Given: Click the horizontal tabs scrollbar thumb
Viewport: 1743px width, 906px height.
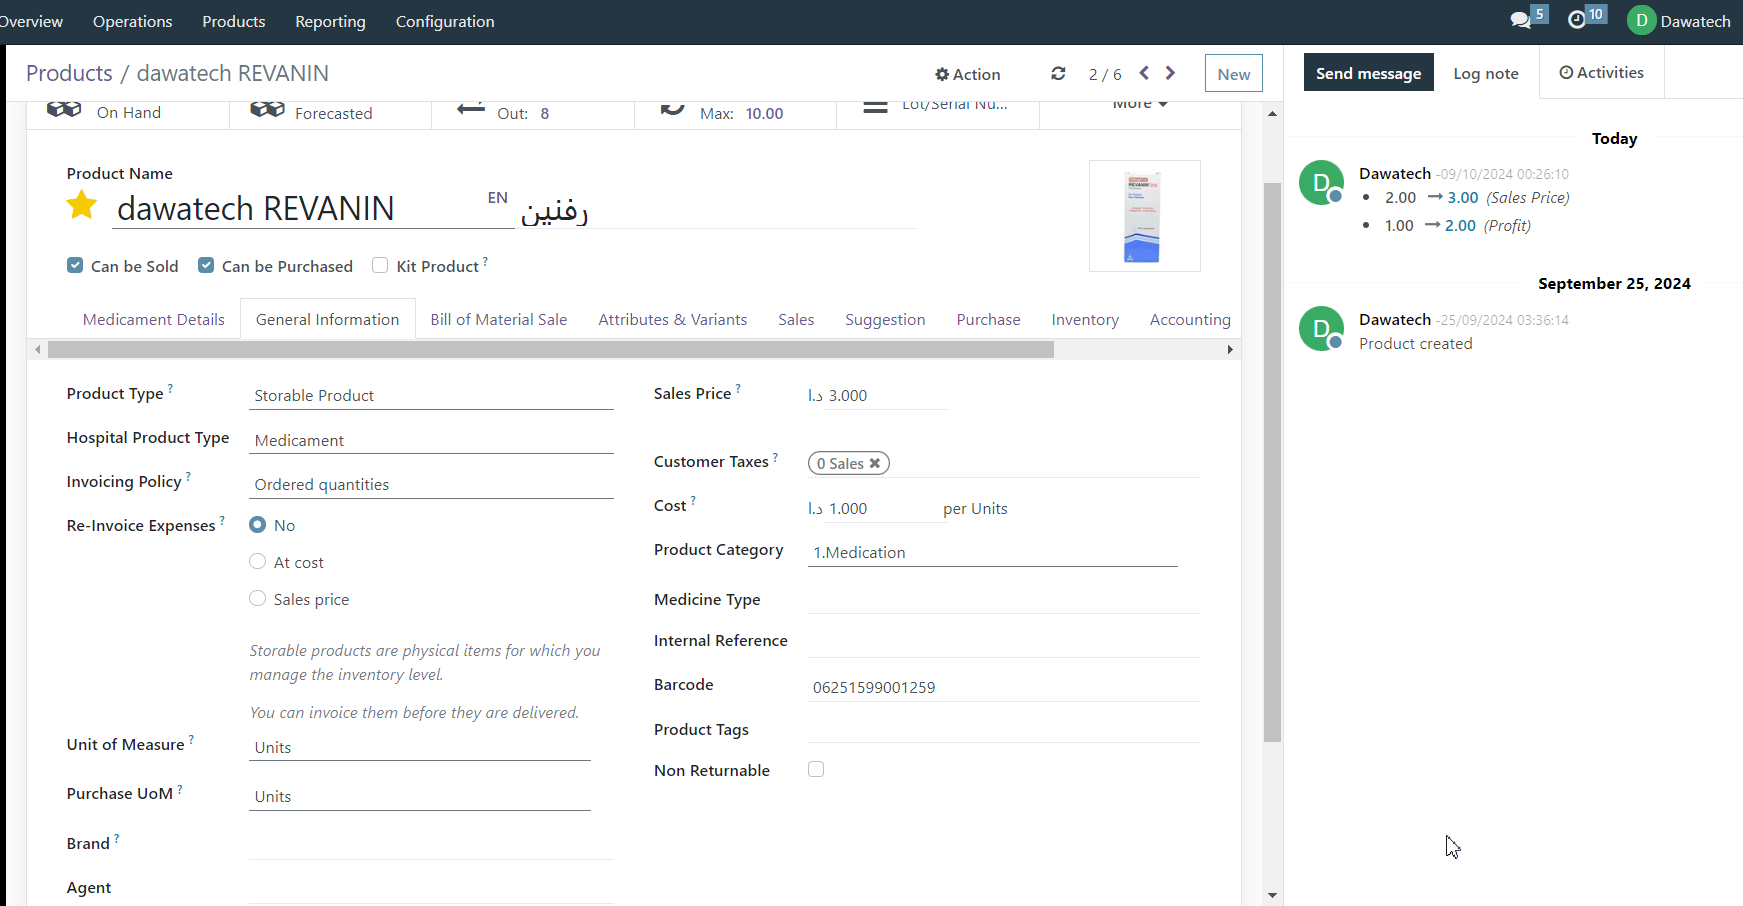Looking at the screenshot, I should click(551, 349).
